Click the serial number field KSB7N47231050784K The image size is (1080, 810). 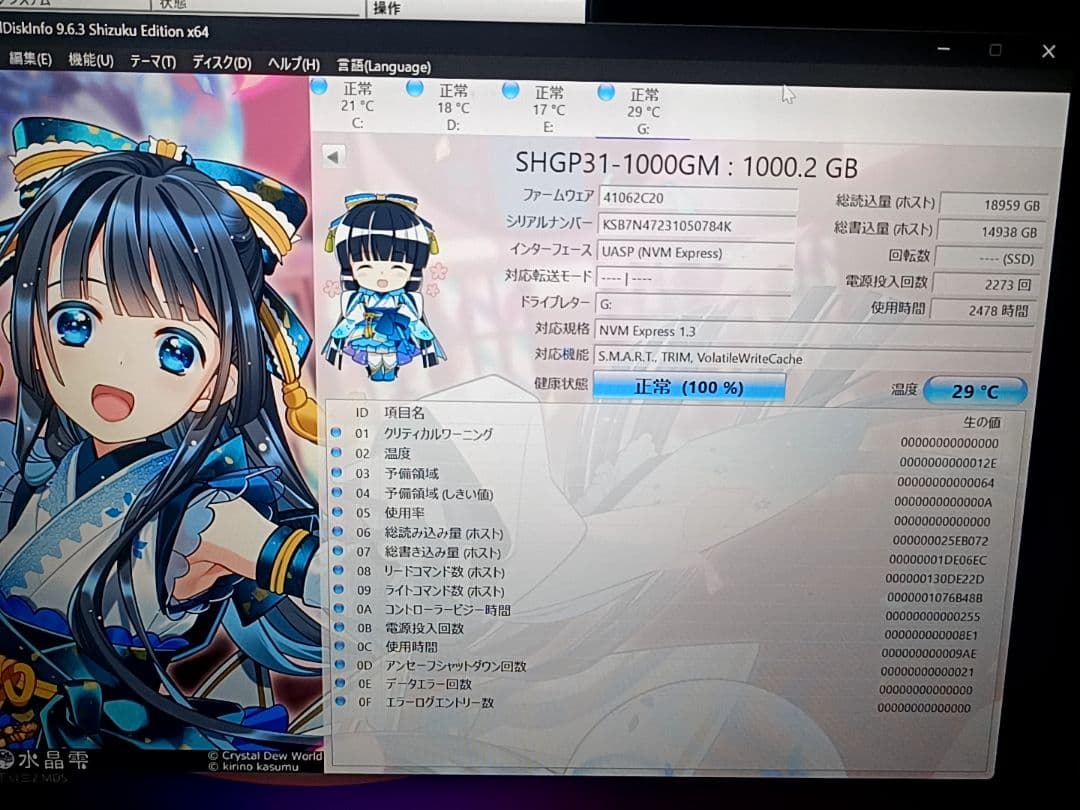click(696, 225)
